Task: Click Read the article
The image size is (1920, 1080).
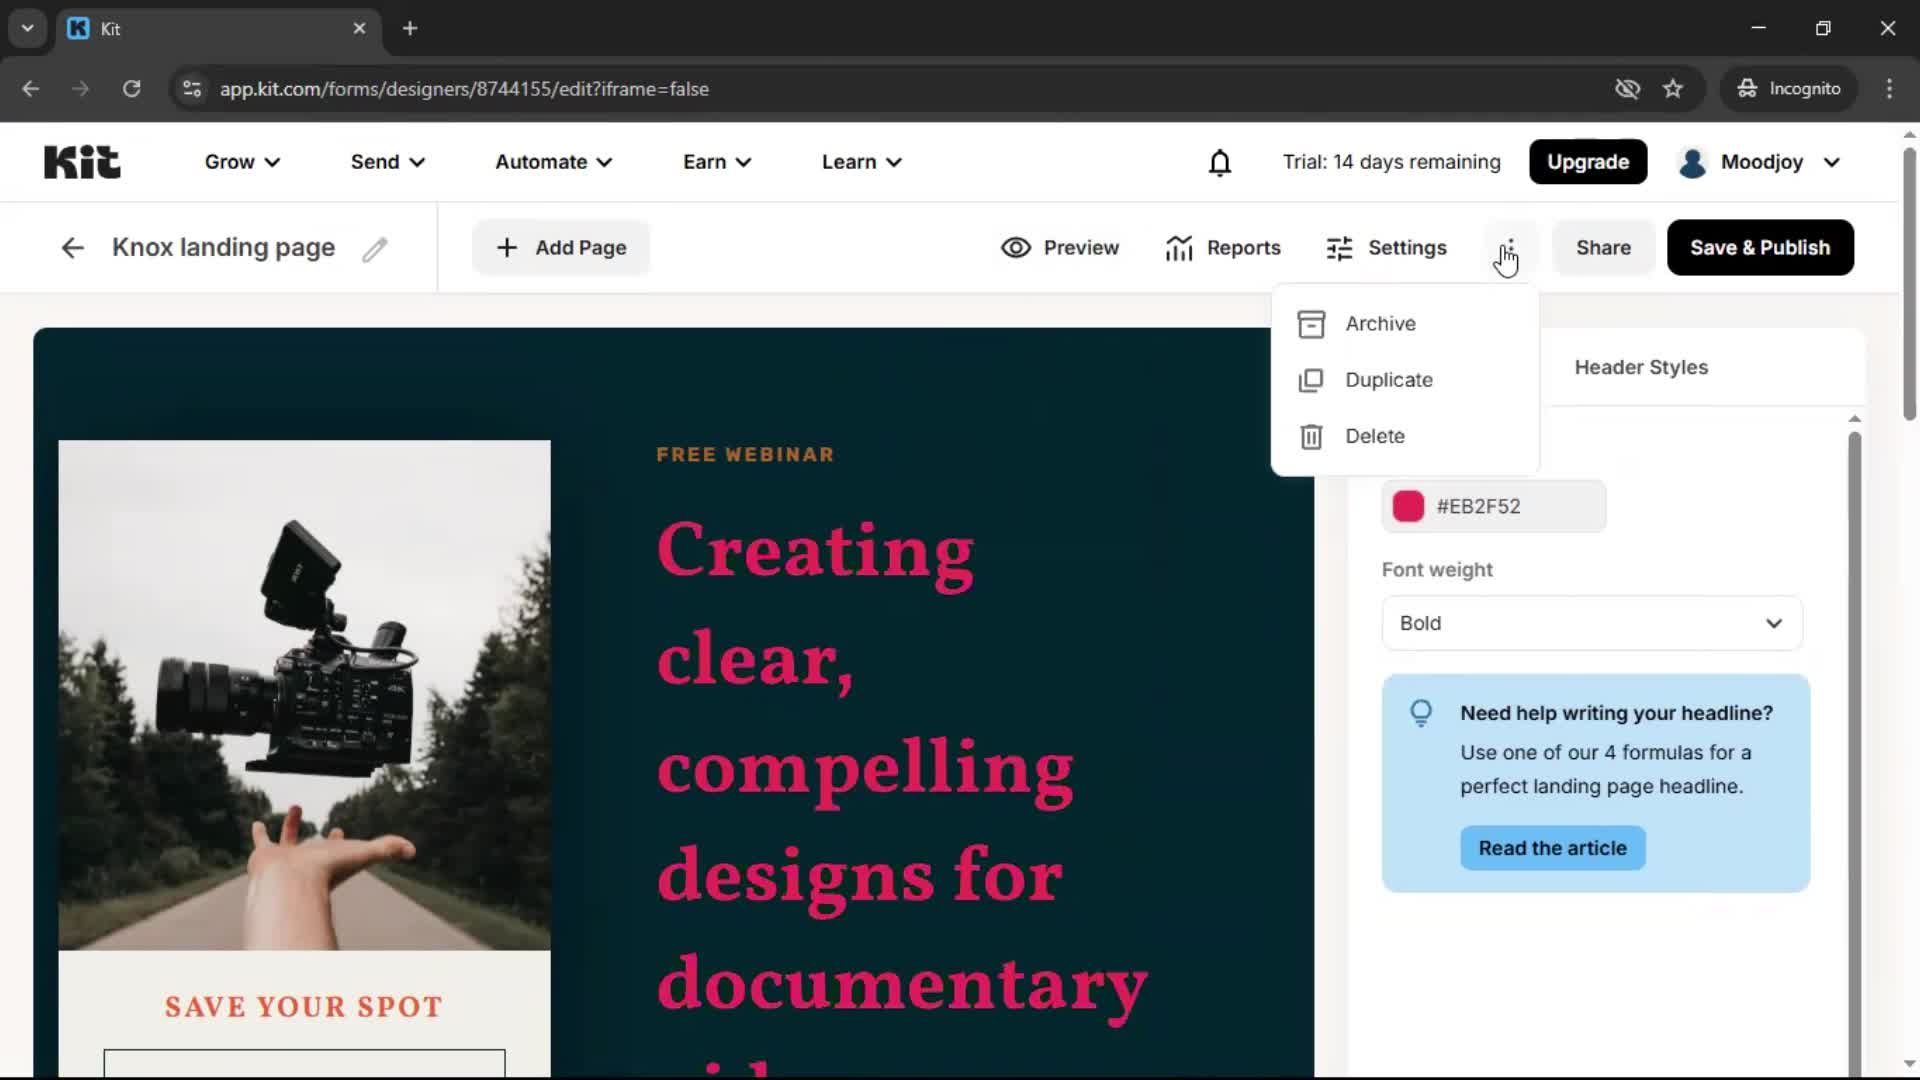Action: tap(1551, 847)
